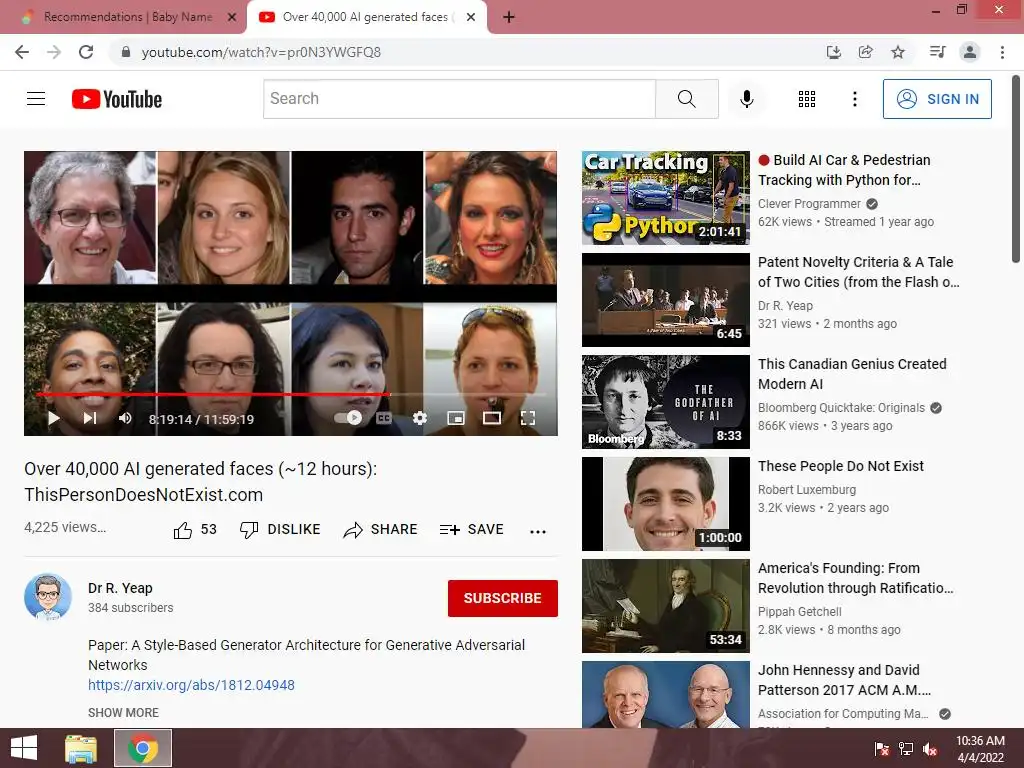Click Clever Programmer channel name
This screenshot has height=768, width=1024.
point(809,204)
